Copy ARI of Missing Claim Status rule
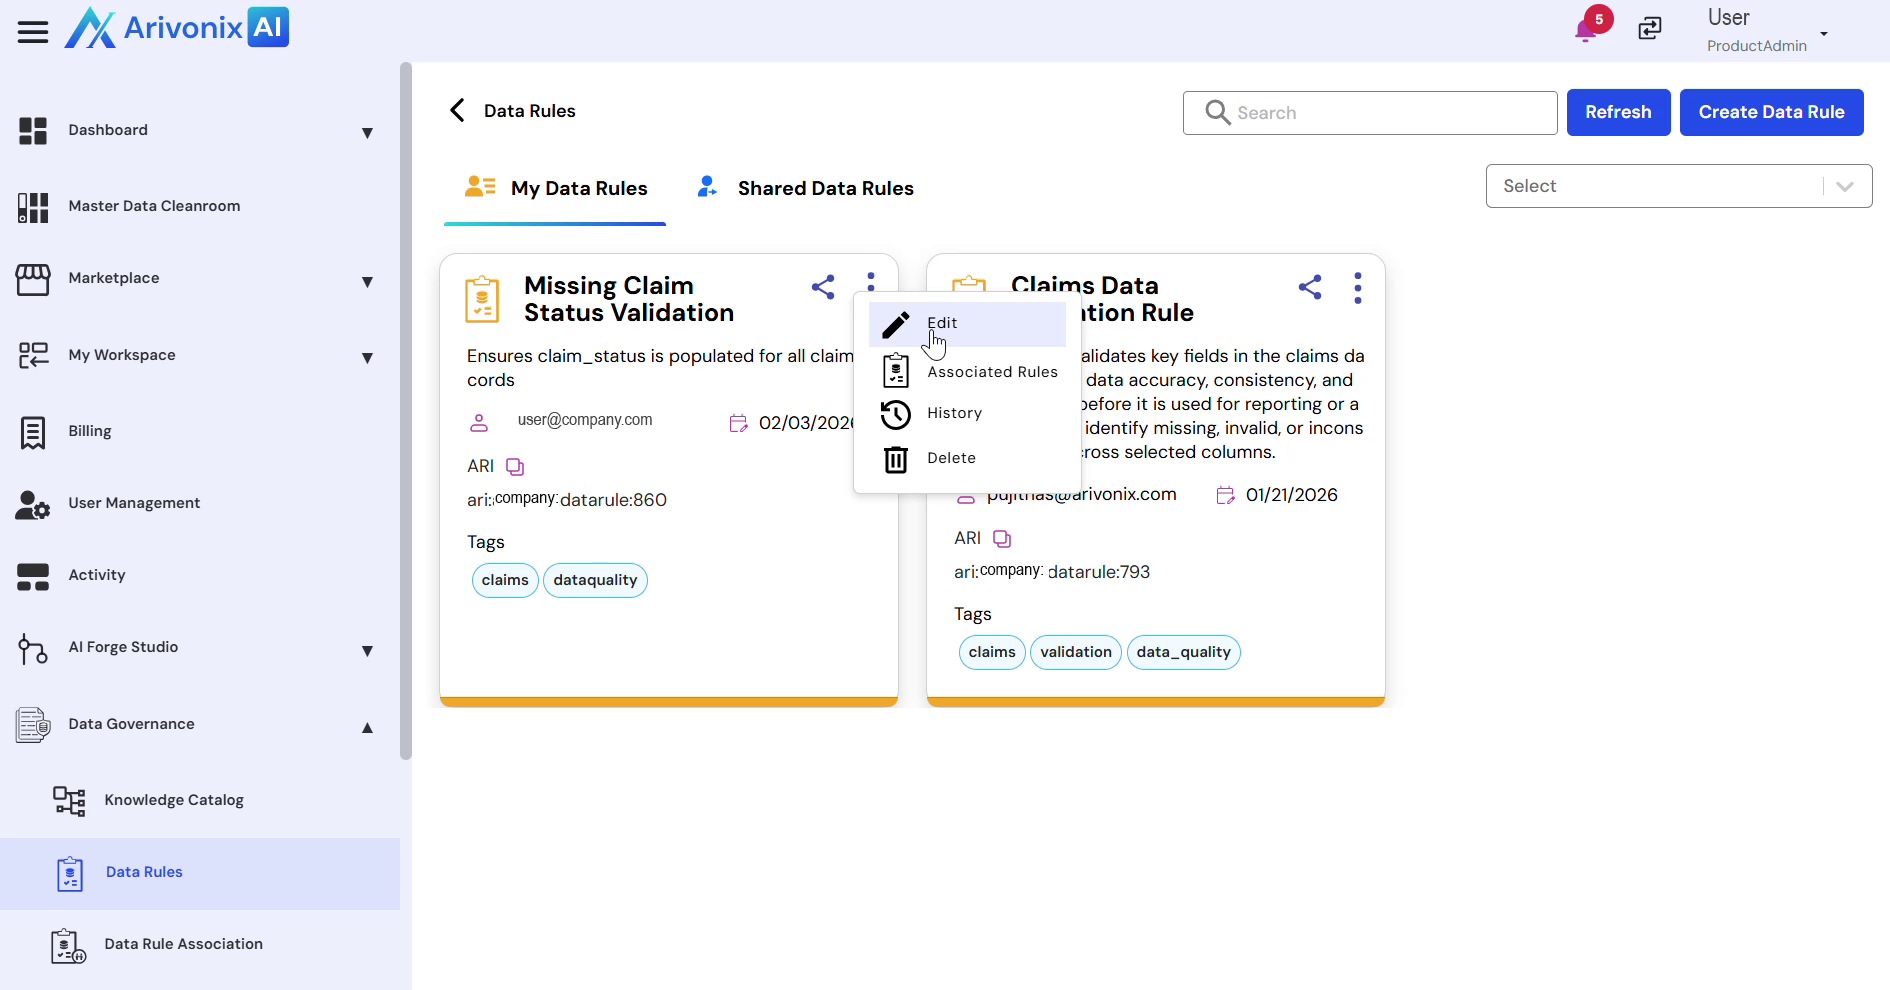The height and width of the screenshot is (990, 1890). click(515, 467)
